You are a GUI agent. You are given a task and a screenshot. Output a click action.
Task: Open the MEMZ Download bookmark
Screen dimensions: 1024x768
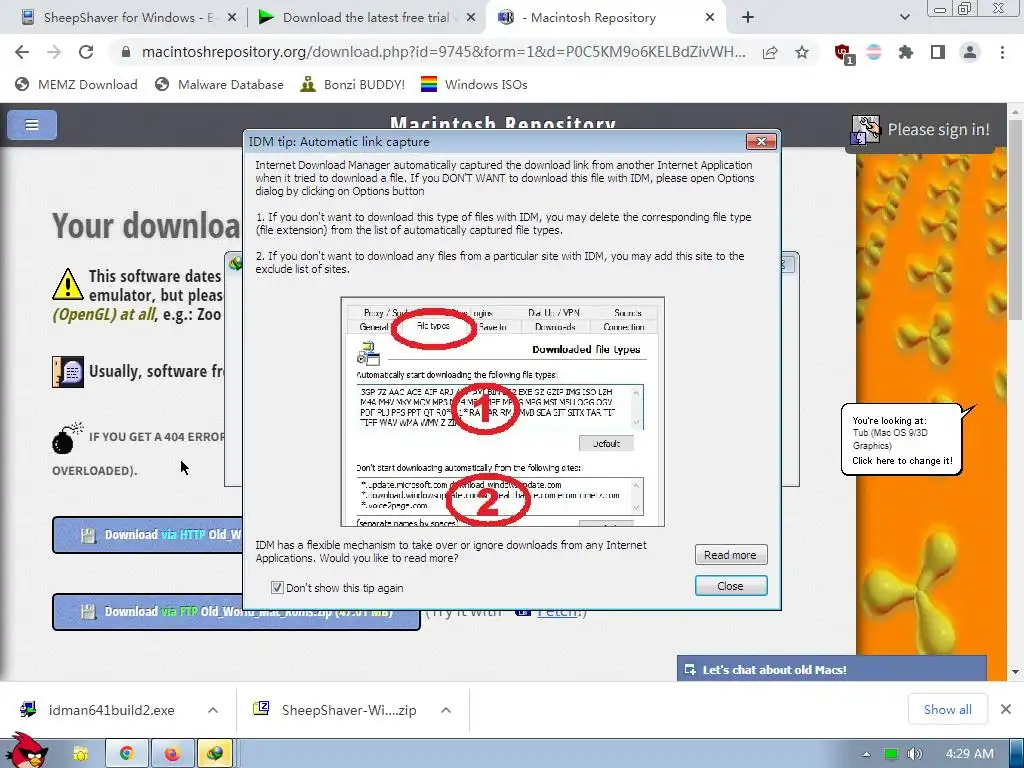tap(77, 84)
